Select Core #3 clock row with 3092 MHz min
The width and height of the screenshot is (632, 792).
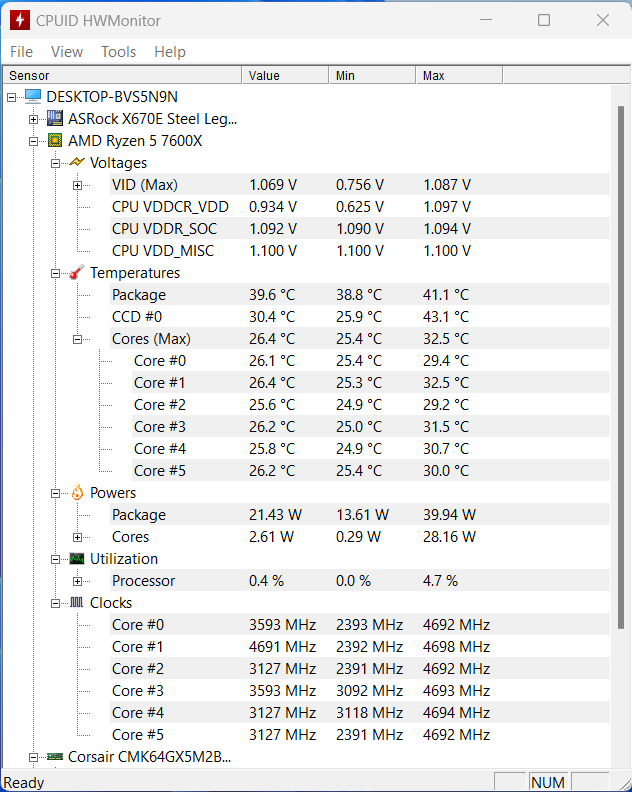(360, 690)
